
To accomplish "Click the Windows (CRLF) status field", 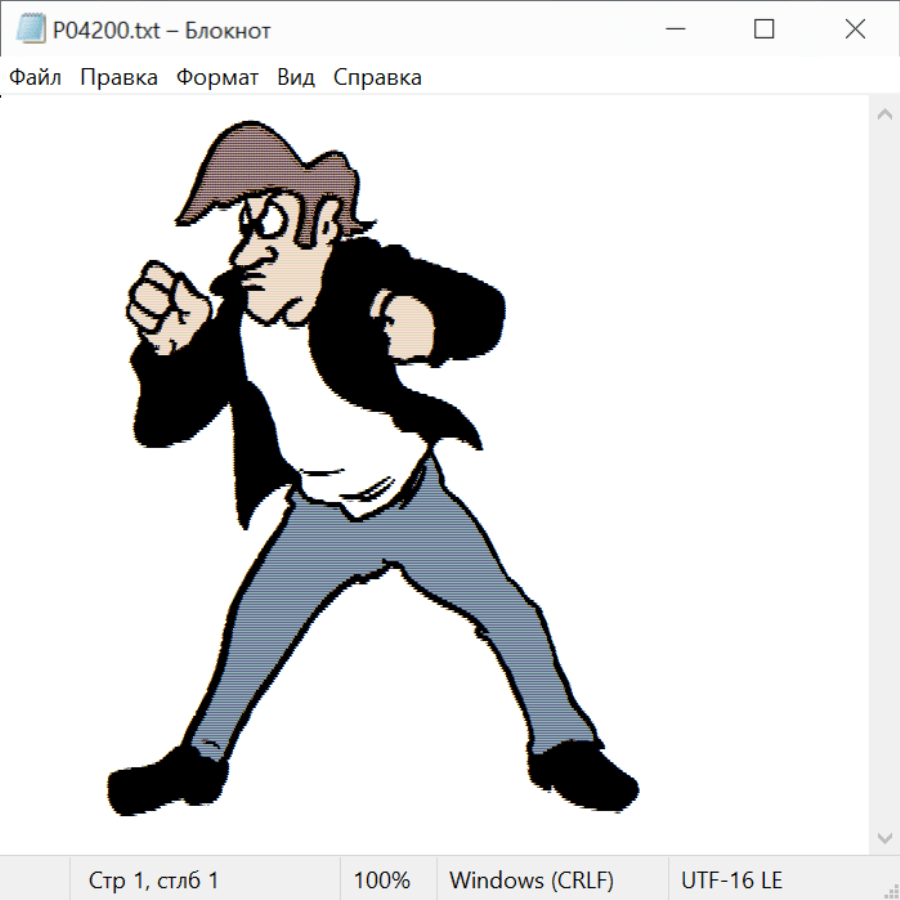I will point(531,880).
